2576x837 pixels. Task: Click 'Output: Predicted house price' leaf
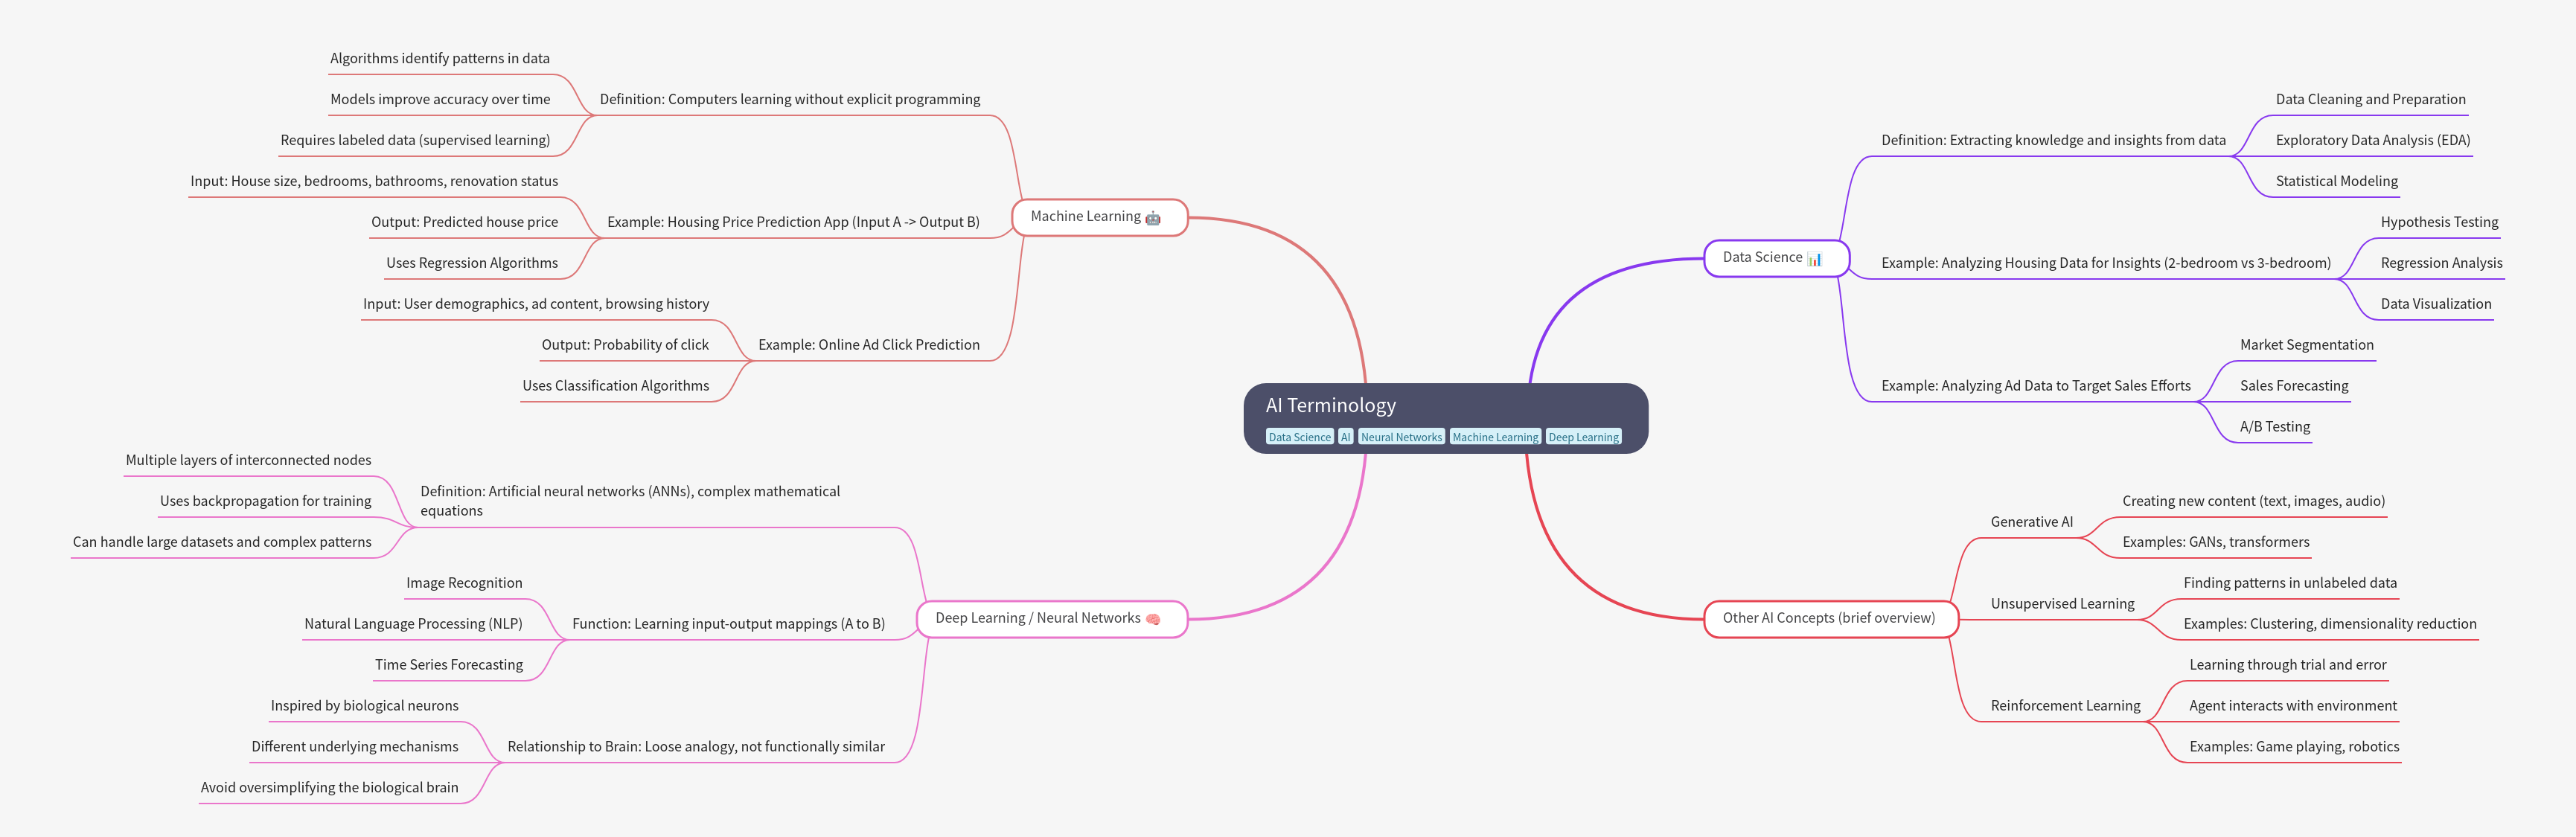point(464,222)
